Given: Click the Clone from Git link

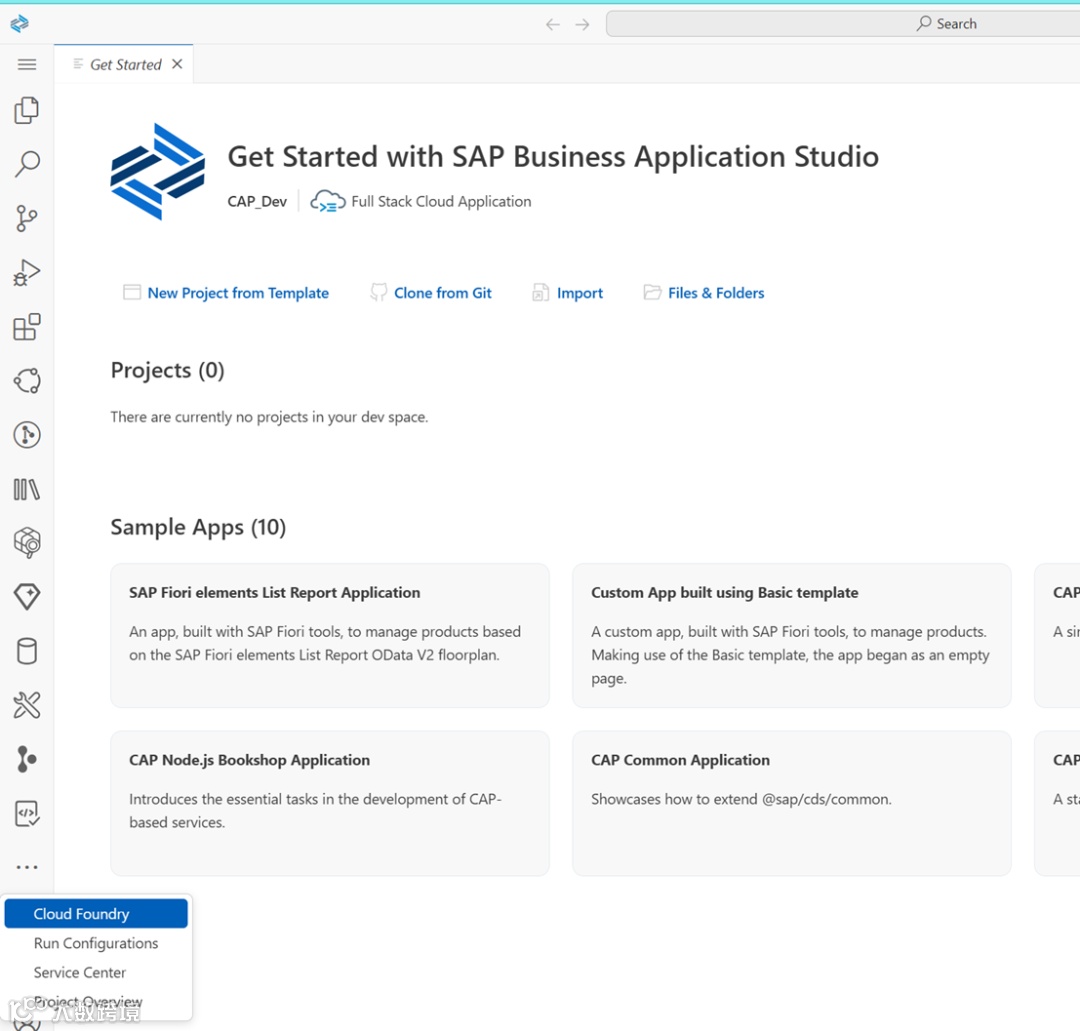Looking at the screenshot, I should click(443, 293).
